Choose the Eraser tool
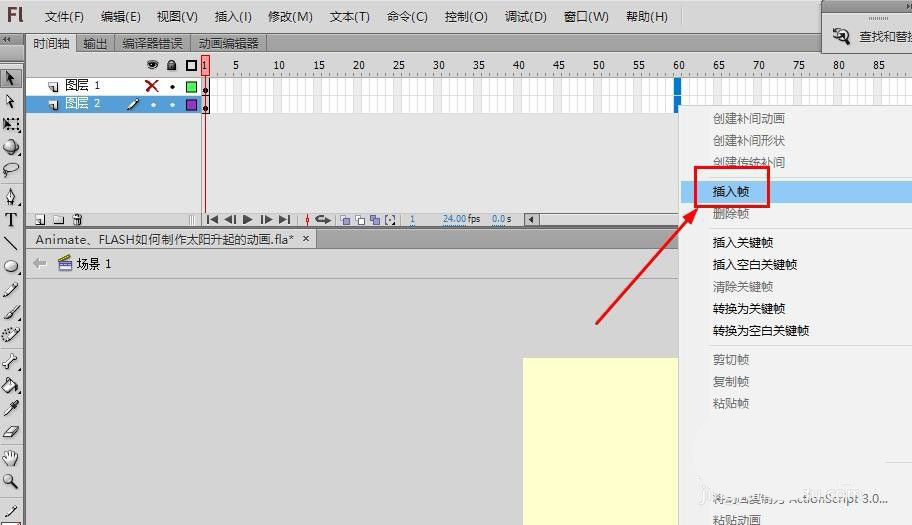 pos(11,433)
